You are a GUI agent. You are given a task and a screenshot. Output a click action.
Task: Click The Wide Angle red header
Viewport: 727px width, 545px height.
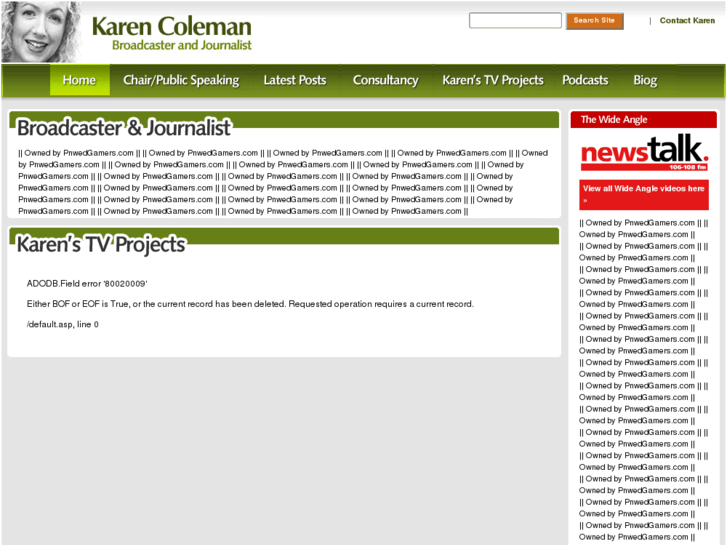point(644,120)
